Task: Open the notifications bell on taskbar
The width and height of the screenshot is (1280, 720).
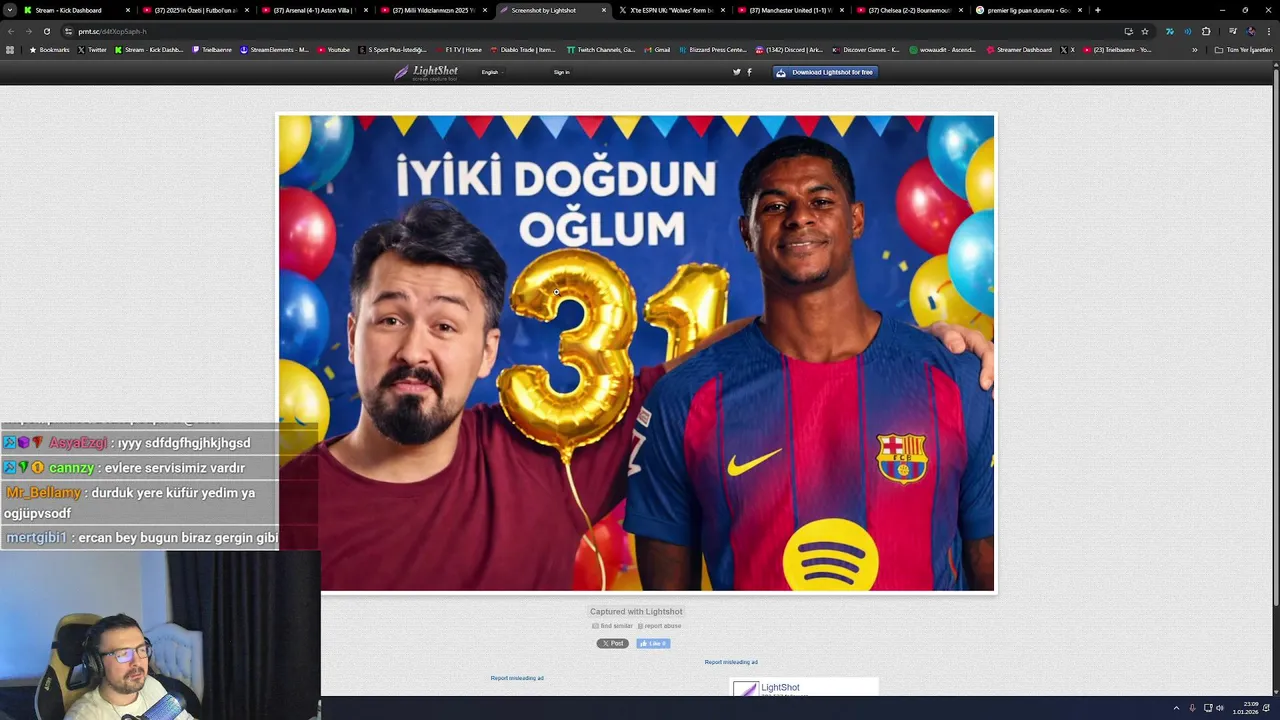Action: (x=1267, y=708)
